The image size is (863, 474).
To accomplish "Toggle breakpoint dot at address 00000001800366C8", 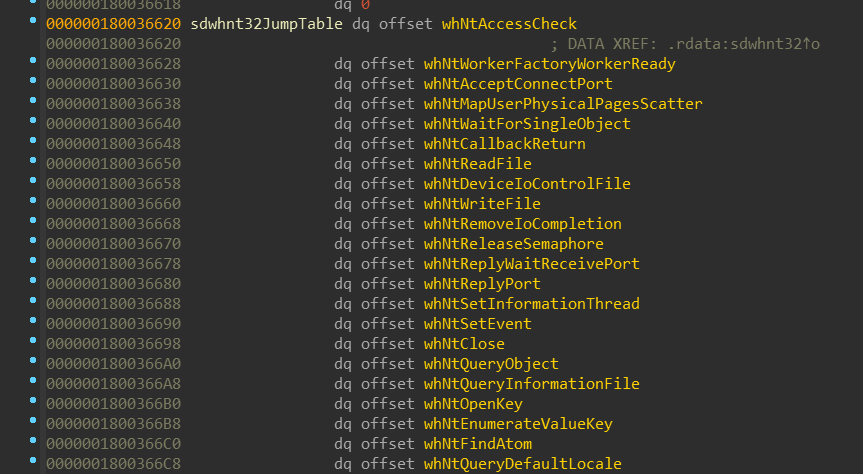I will pos(33,460).
